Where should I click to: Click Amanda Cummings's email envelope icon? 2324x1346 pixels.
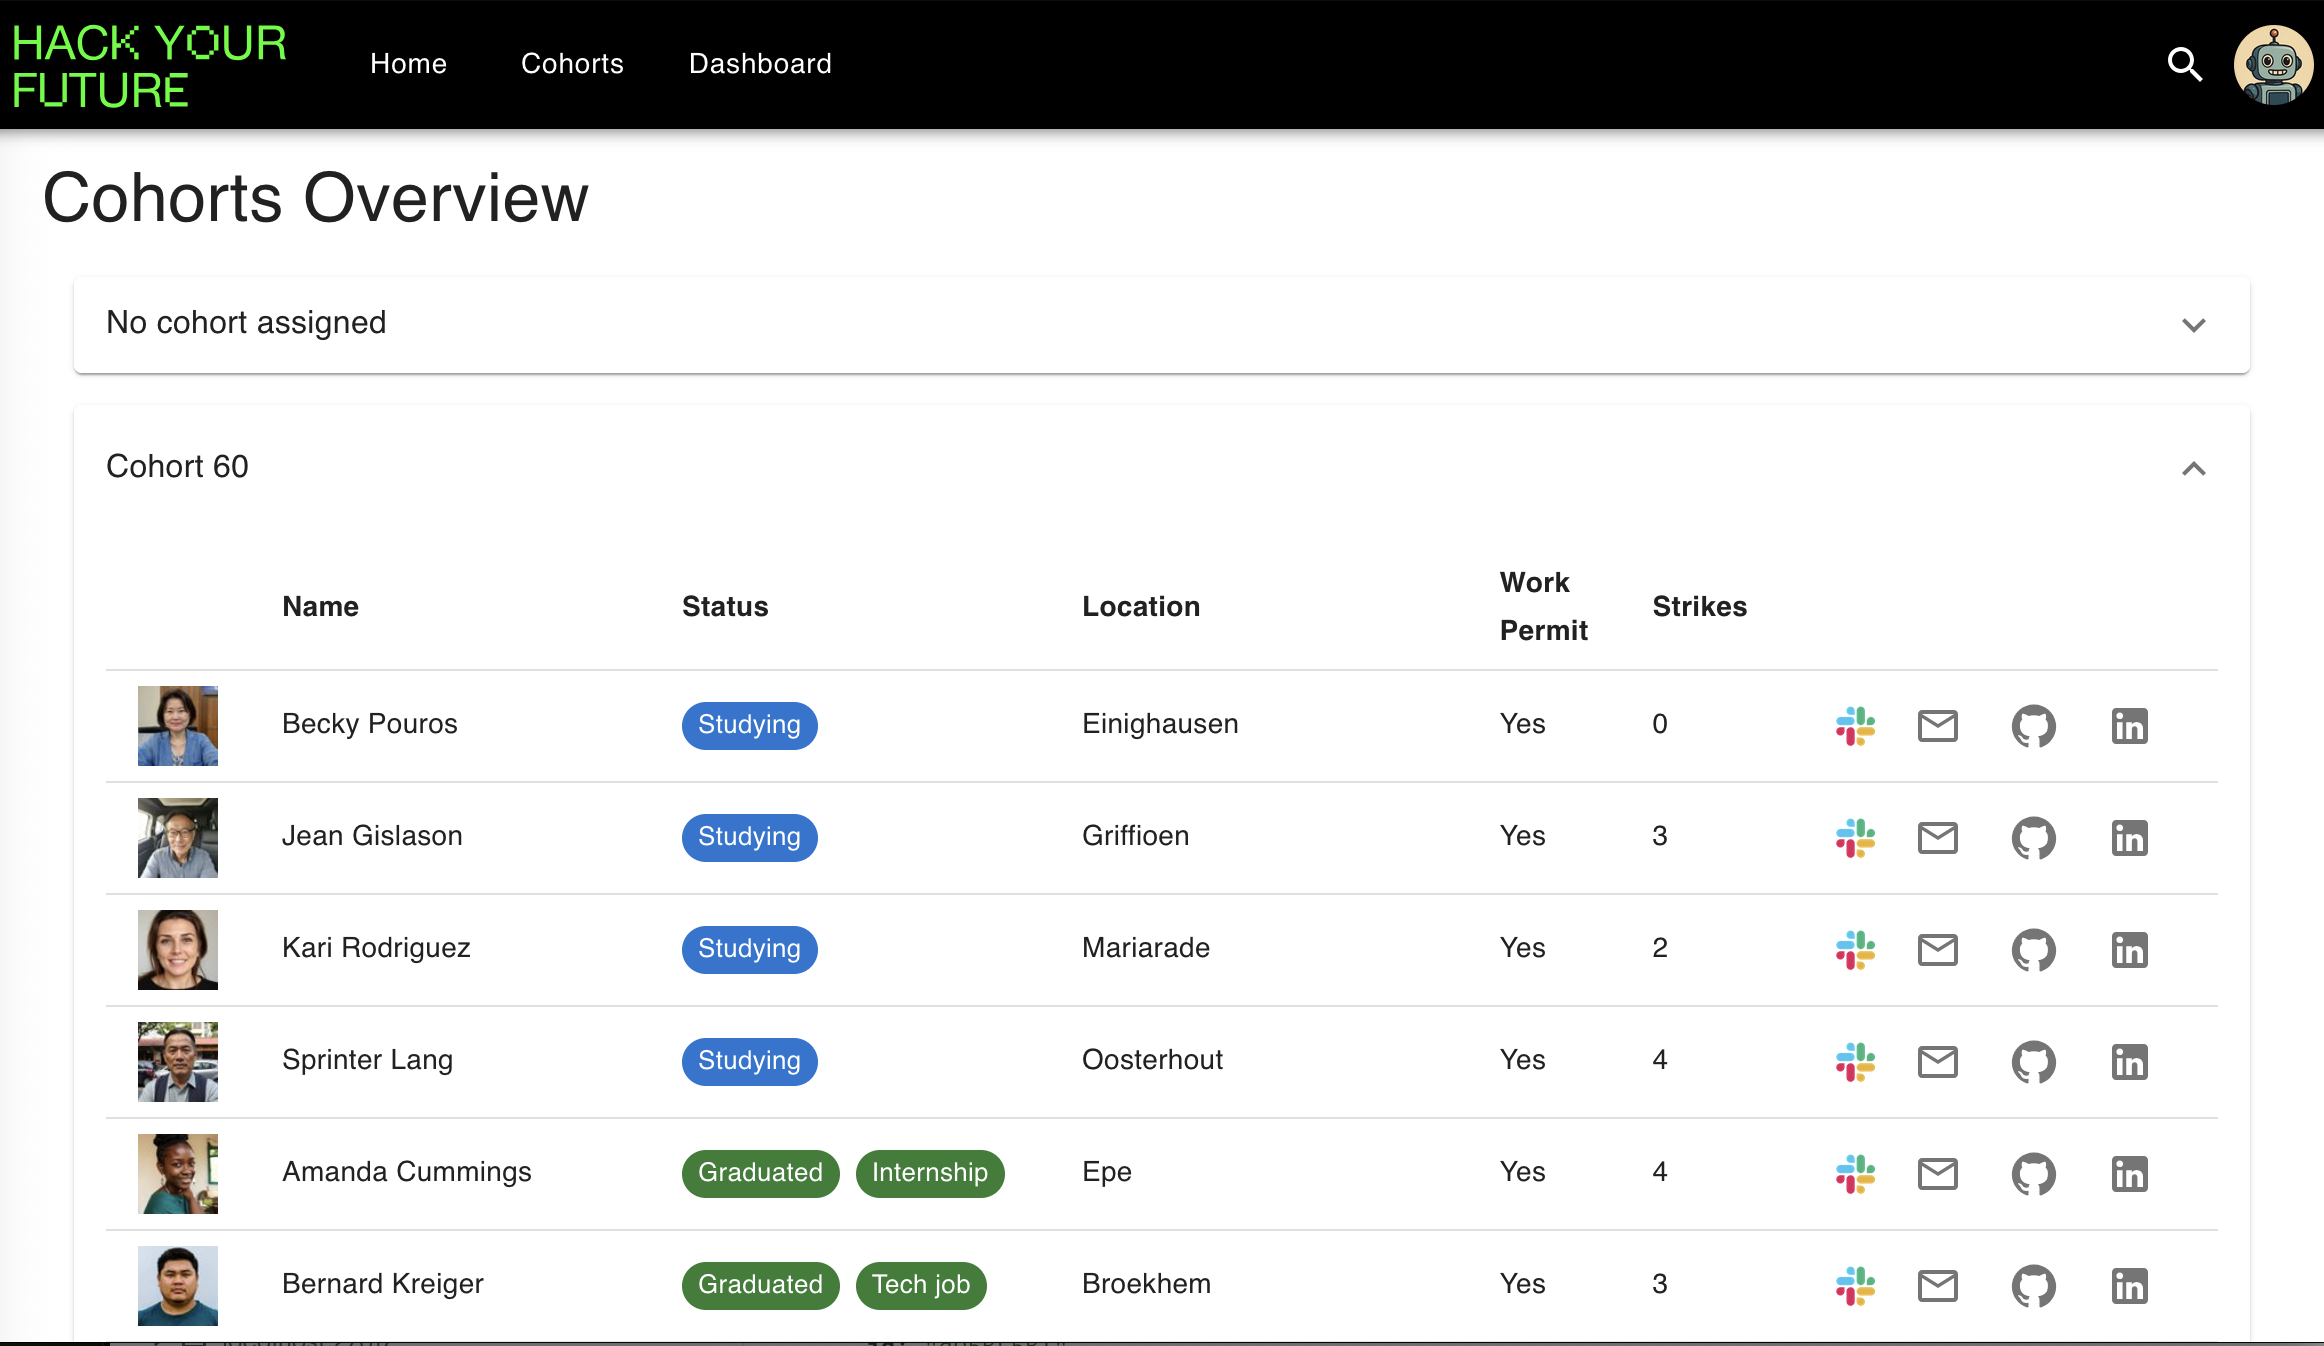(1937, 1174)
